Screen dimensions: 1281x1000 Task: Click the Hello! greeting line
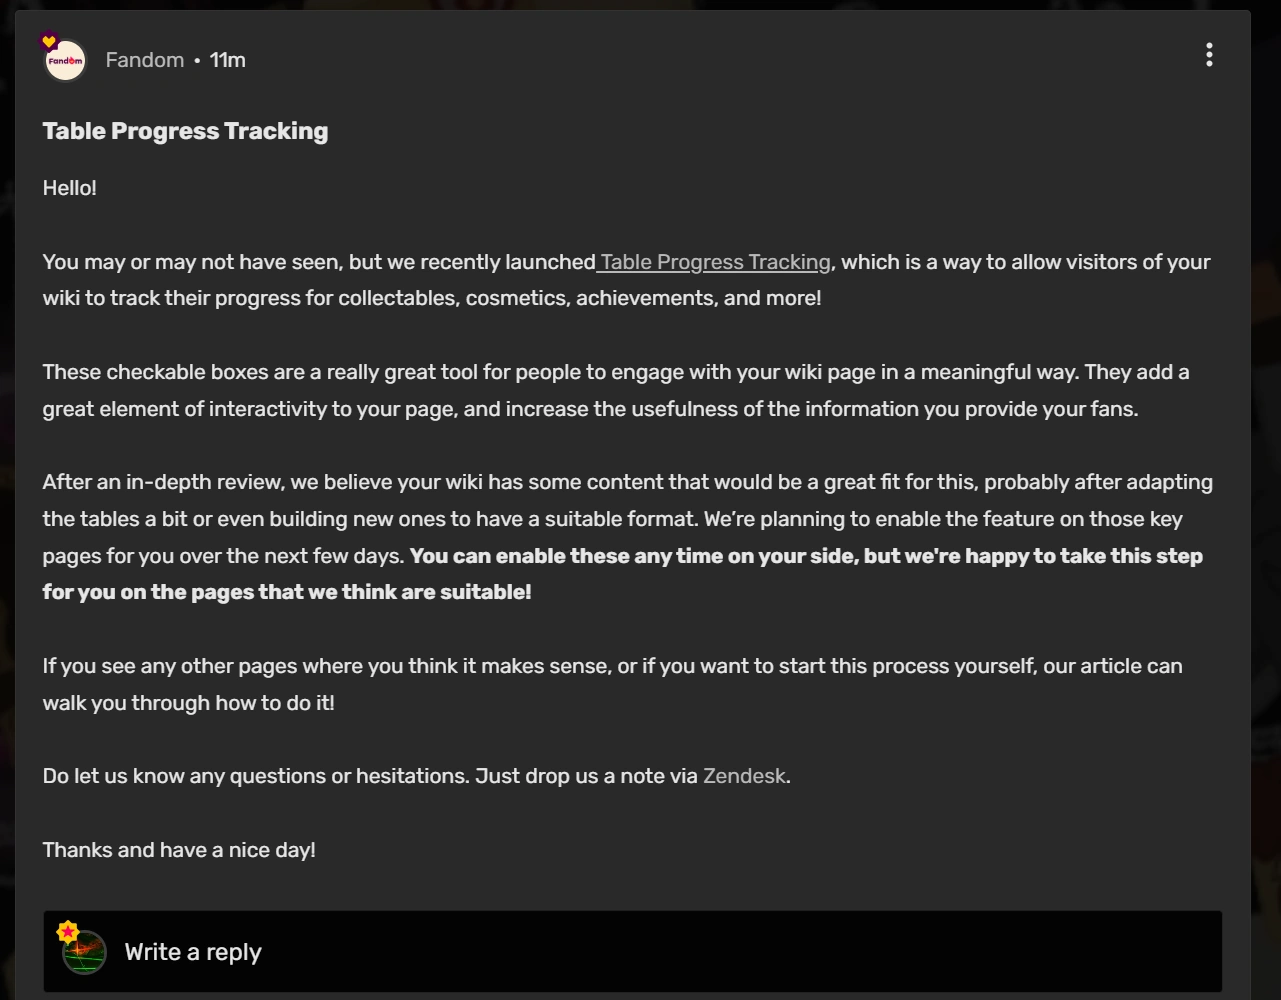[x=70, y=188]
